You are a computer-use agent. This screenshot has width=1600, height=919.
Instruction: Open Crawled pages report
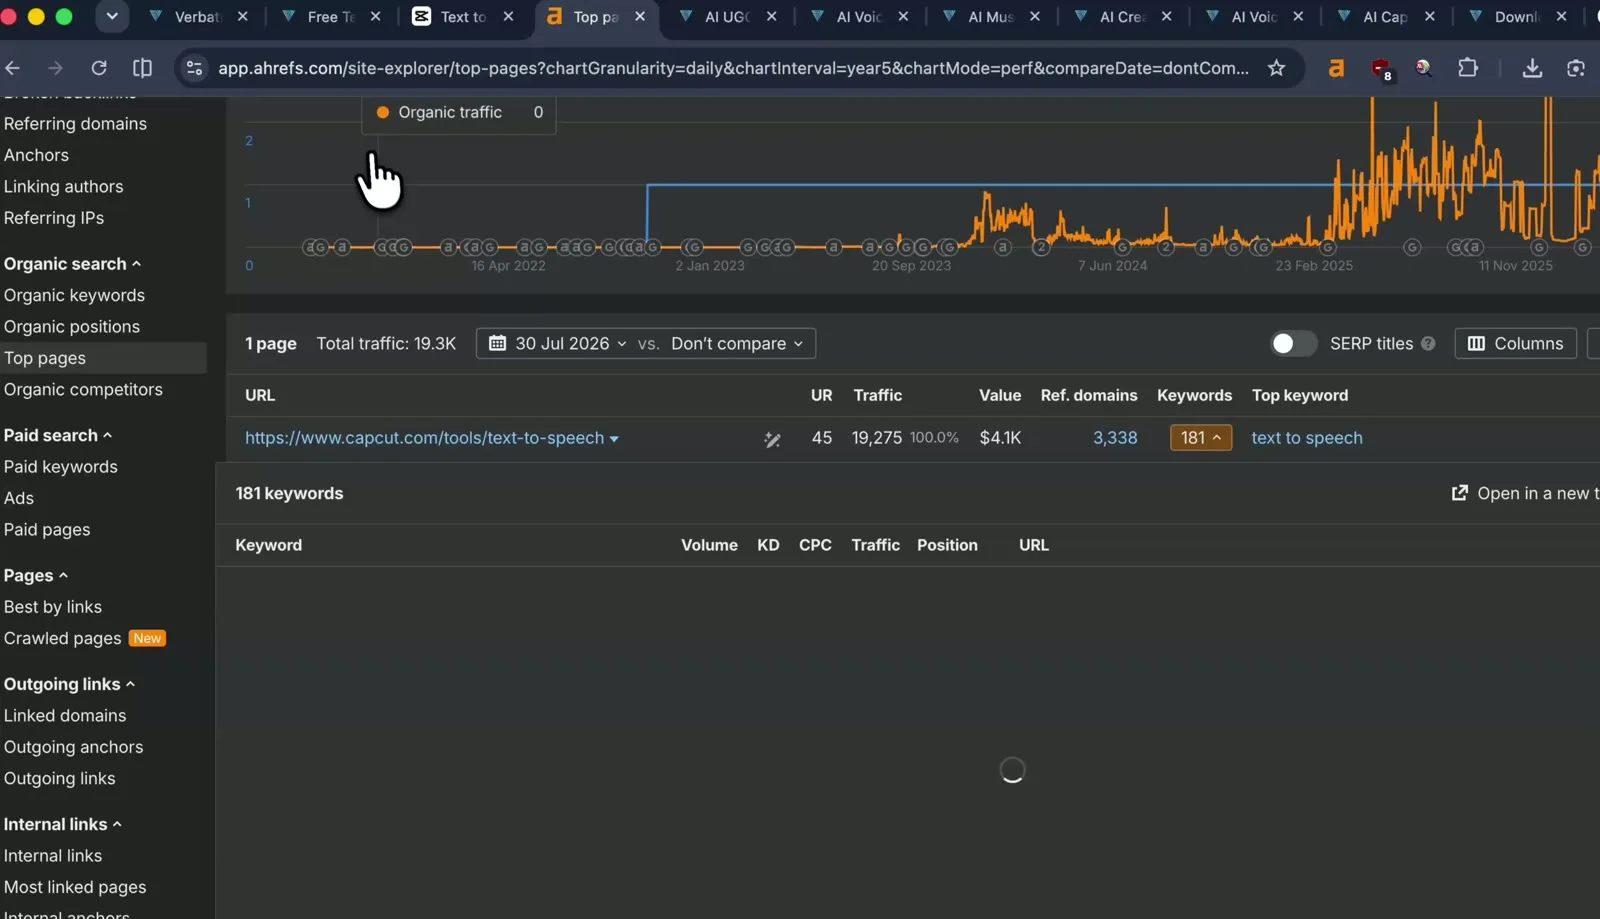[62, 639]
